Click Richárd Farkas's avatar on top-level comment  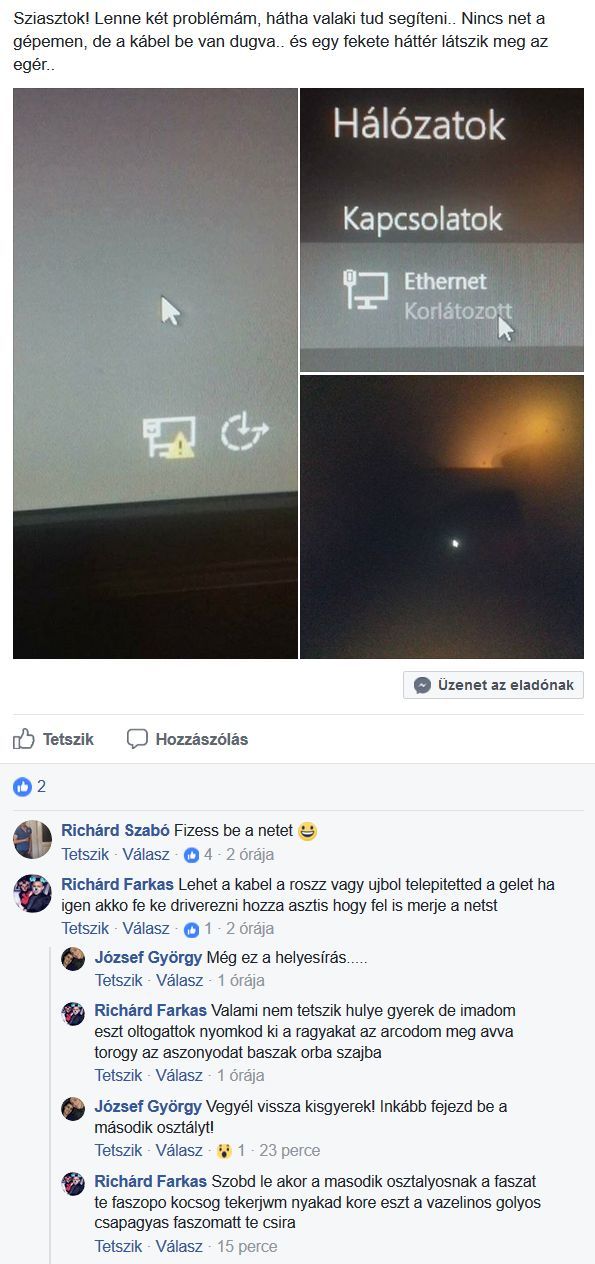coord(32,893)
